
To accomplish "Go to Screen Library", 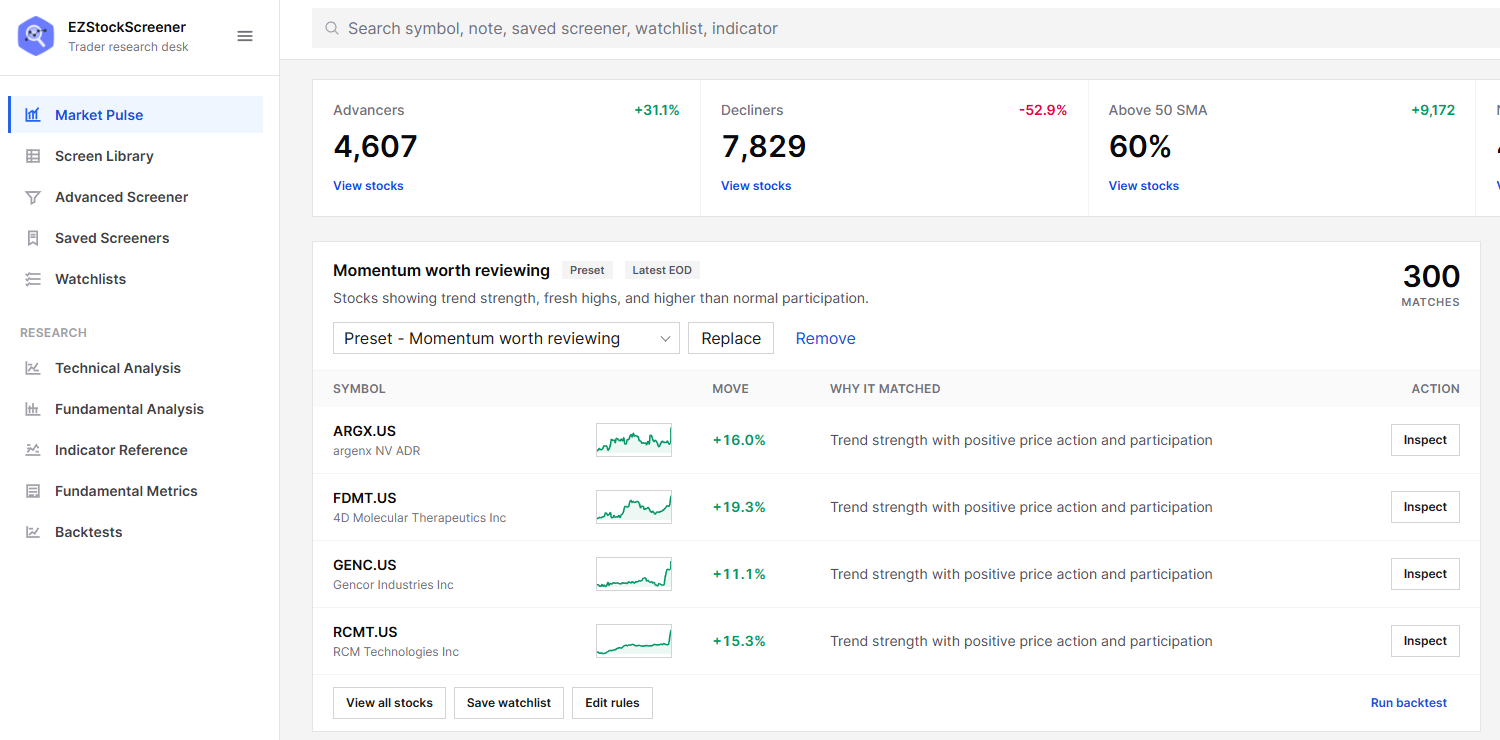I will point(136,156).
